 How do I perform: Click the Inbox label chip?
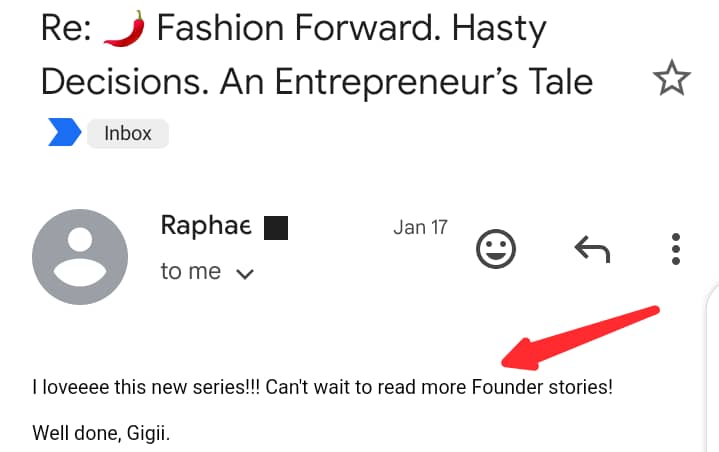tap(127, 133)
